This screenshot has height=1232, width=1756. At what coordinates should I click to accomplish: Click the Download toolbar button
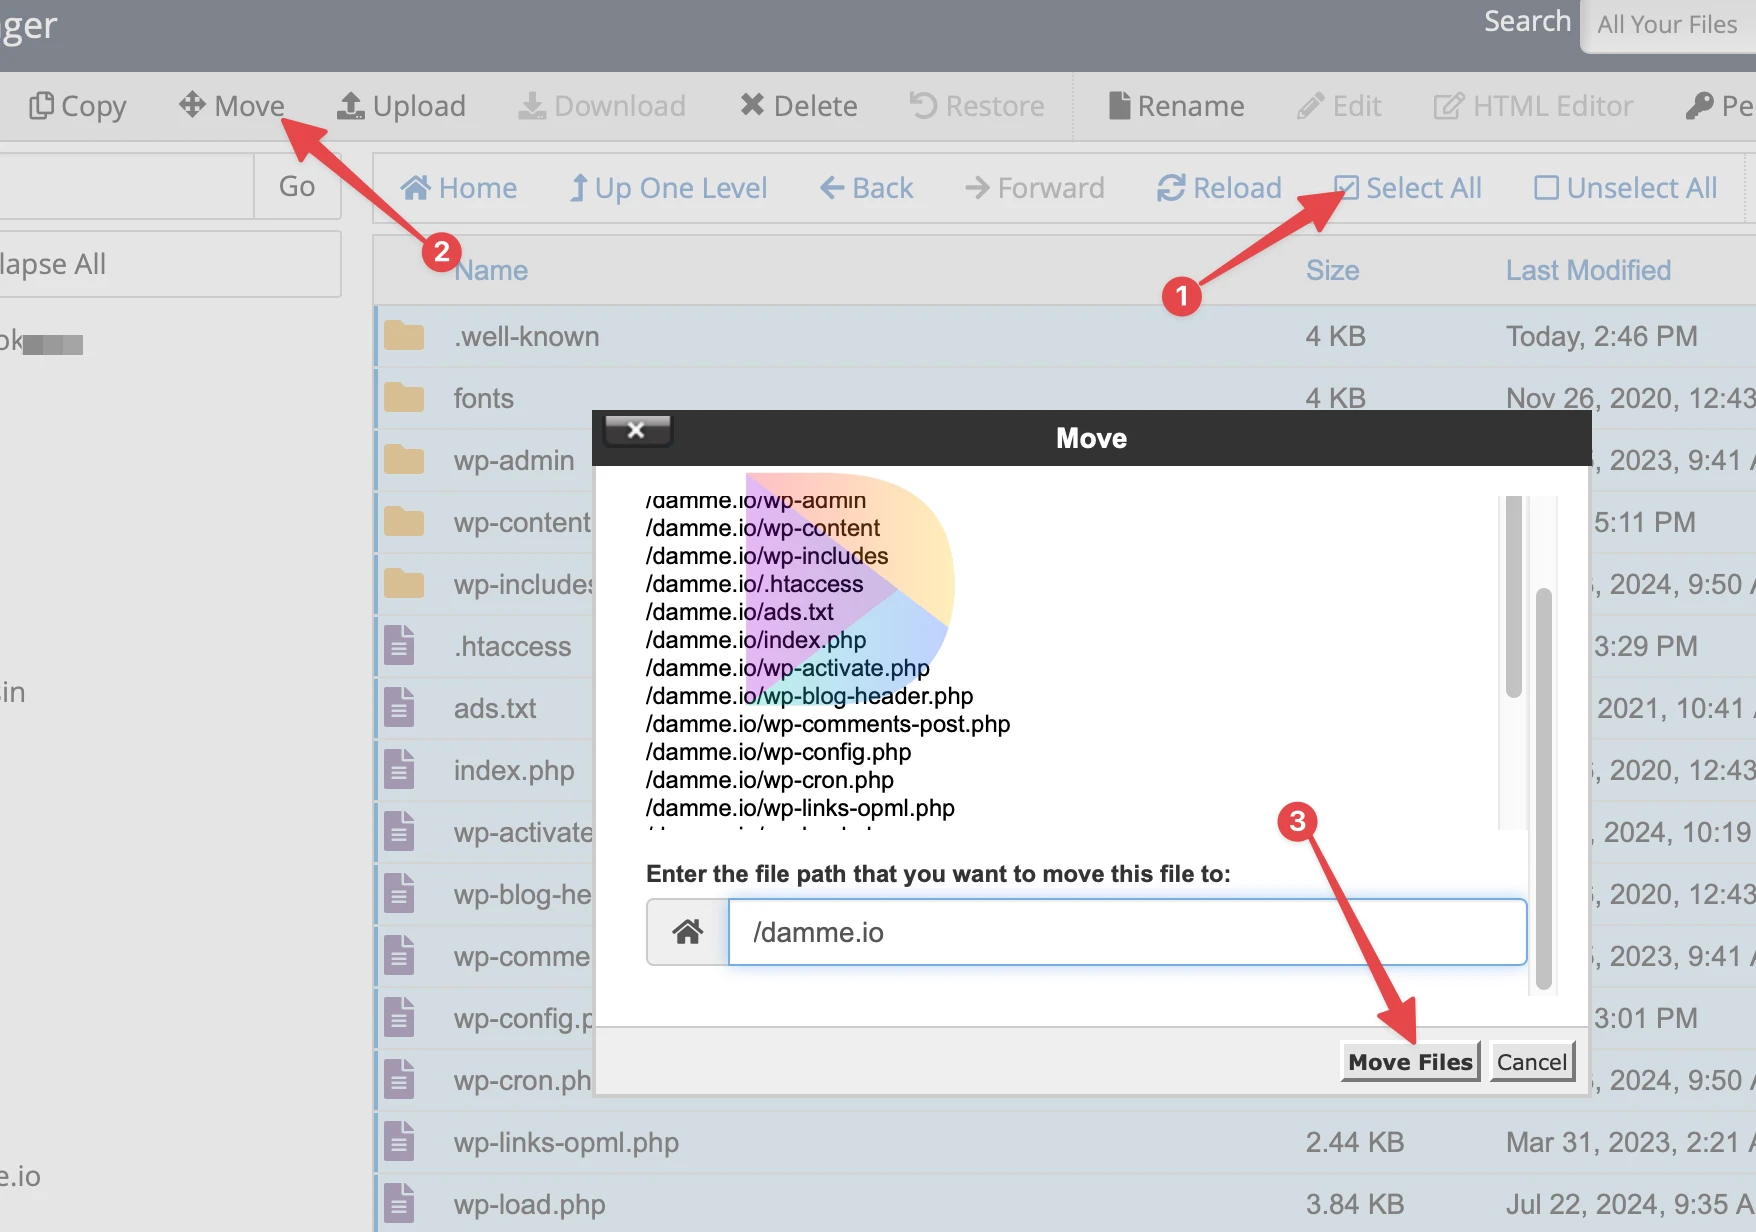602,106
